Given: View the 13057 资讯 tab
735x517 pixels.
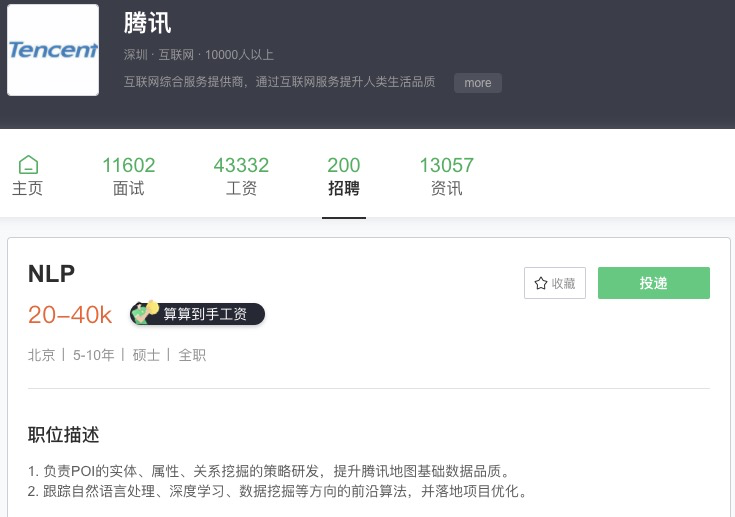Looking at the screenshot, I should point(446,176).
